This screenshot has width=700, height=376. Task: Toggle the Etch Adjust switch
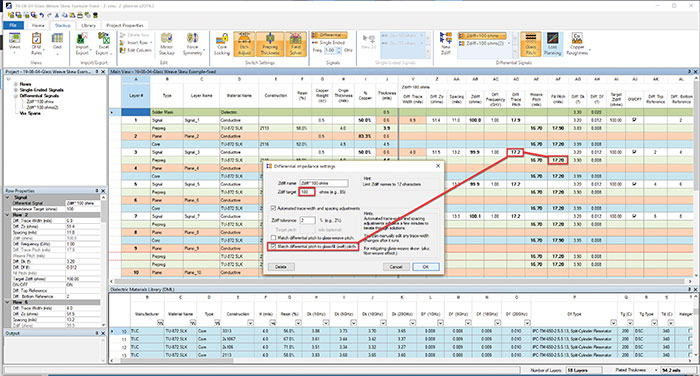(245, 44)
